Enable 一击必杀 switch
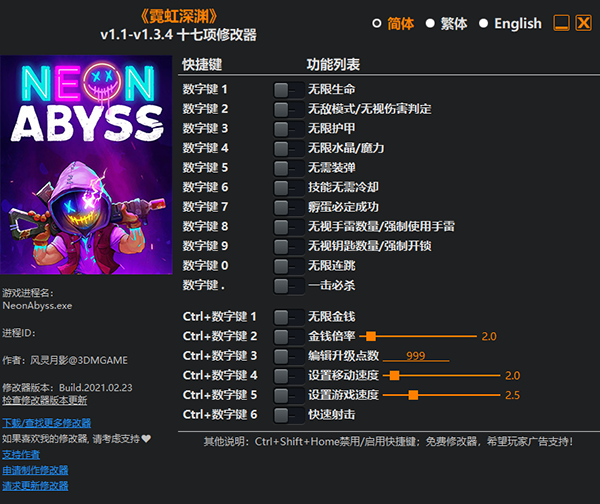 pyautogui.click(x=289, y=286)
